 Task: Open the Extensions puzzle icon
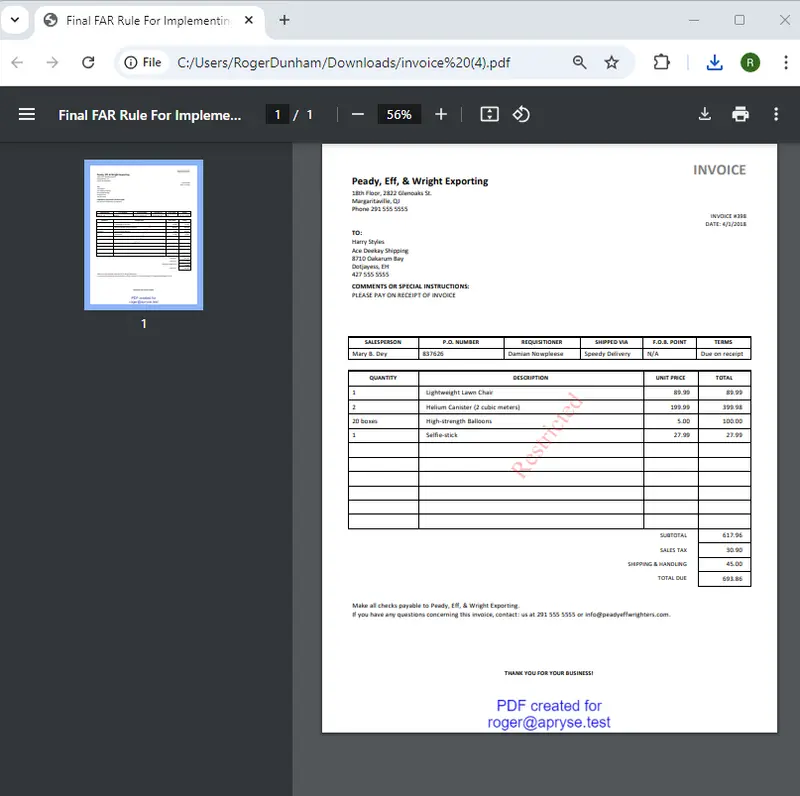tap(661, 62)
